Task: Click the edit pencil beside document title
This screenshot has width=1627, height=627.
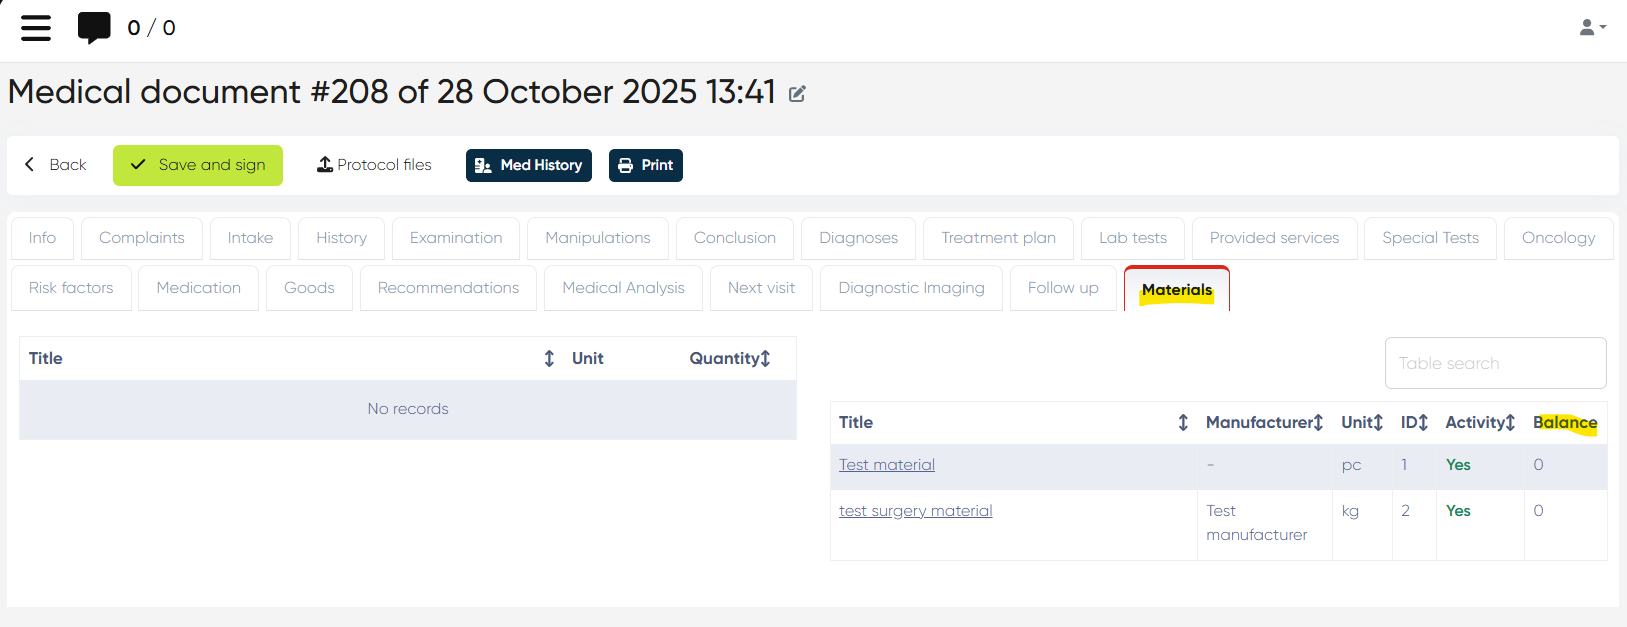Action: 797,94
